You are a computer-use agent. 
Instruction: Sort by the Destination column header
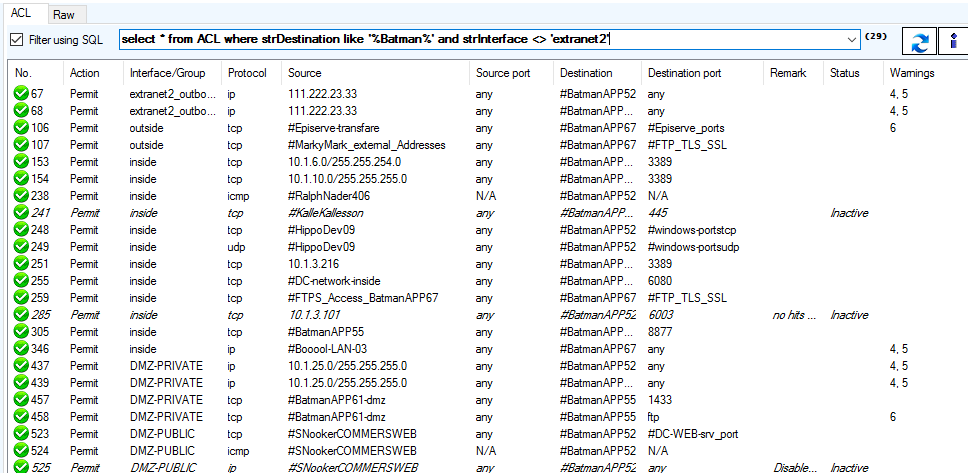[x=597, y=73]
